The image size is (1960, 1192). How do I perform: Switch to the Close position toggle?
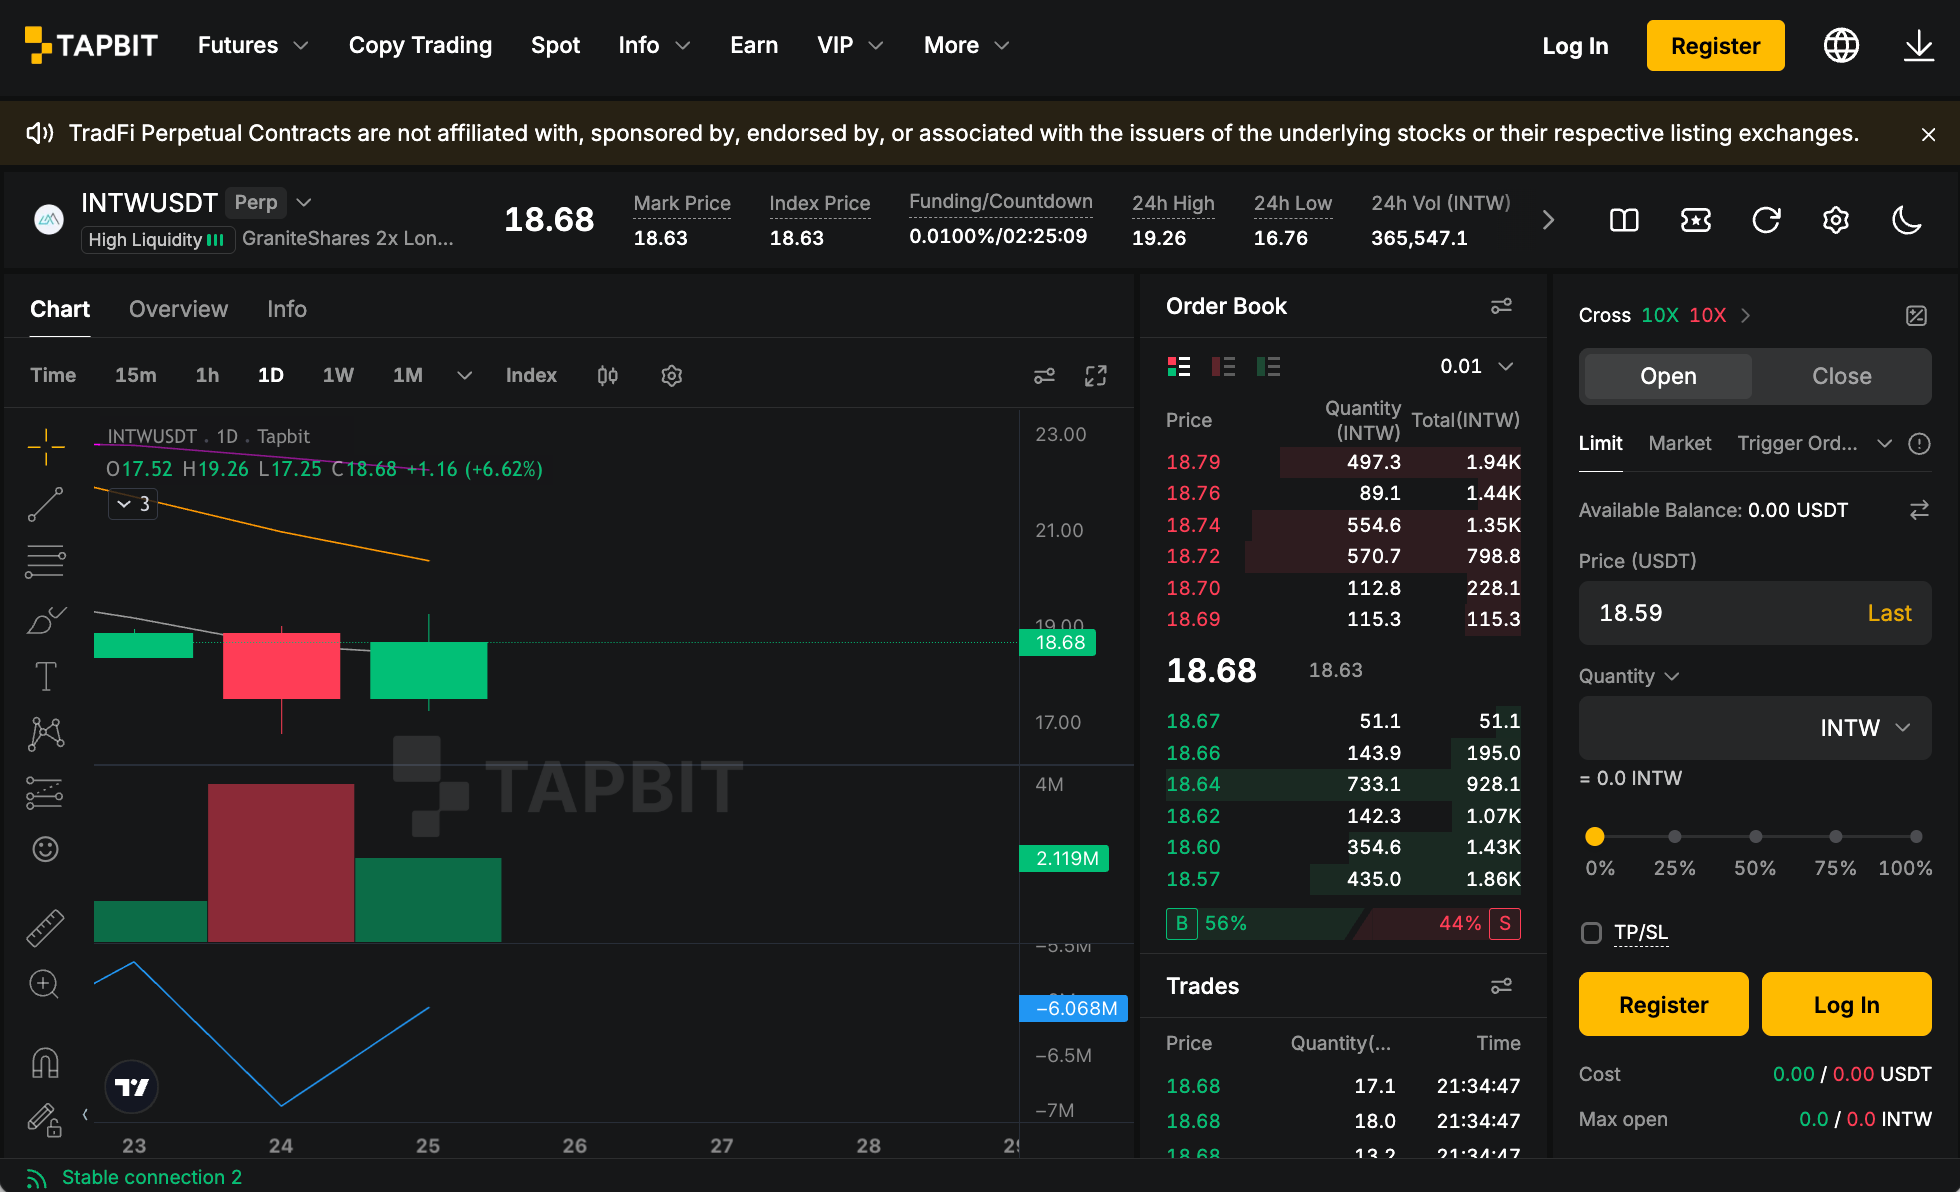point(1841,376)
